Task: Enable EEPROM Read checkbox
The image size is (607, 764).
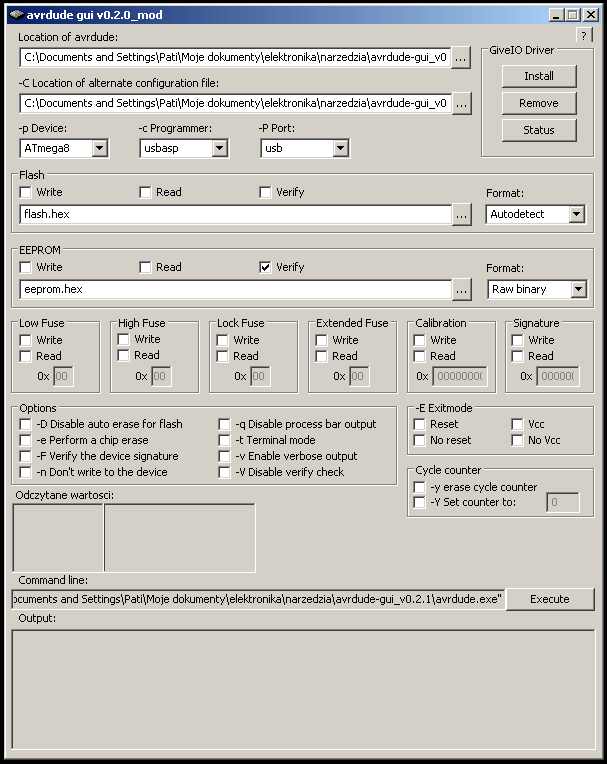Action: (x=145, y=267)
